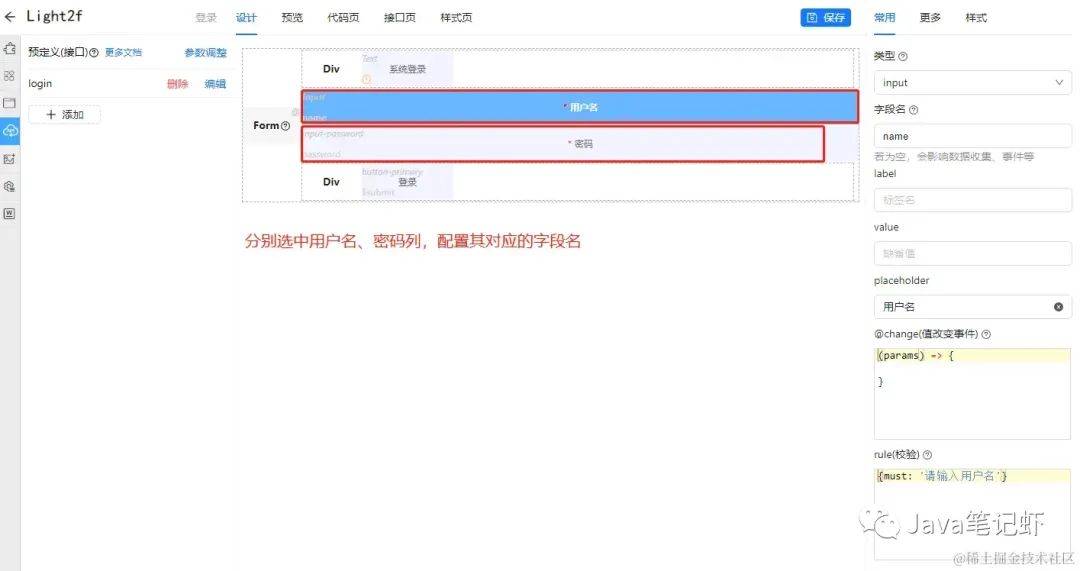Click into the @change code editor
This screenshot has height=571, width=1080.
click(x=972, y=393)
